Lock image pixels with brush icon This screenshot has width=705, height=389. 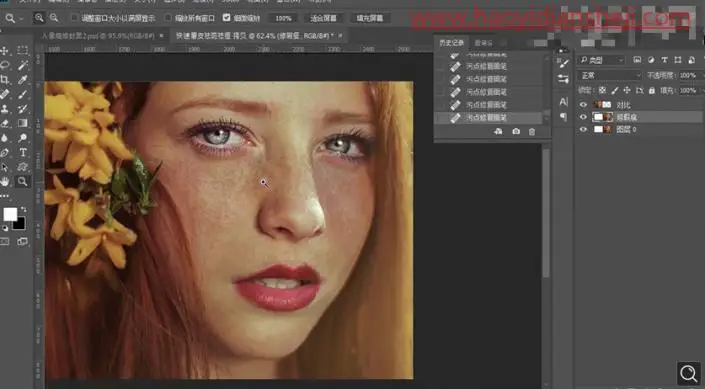click(615, 91)
